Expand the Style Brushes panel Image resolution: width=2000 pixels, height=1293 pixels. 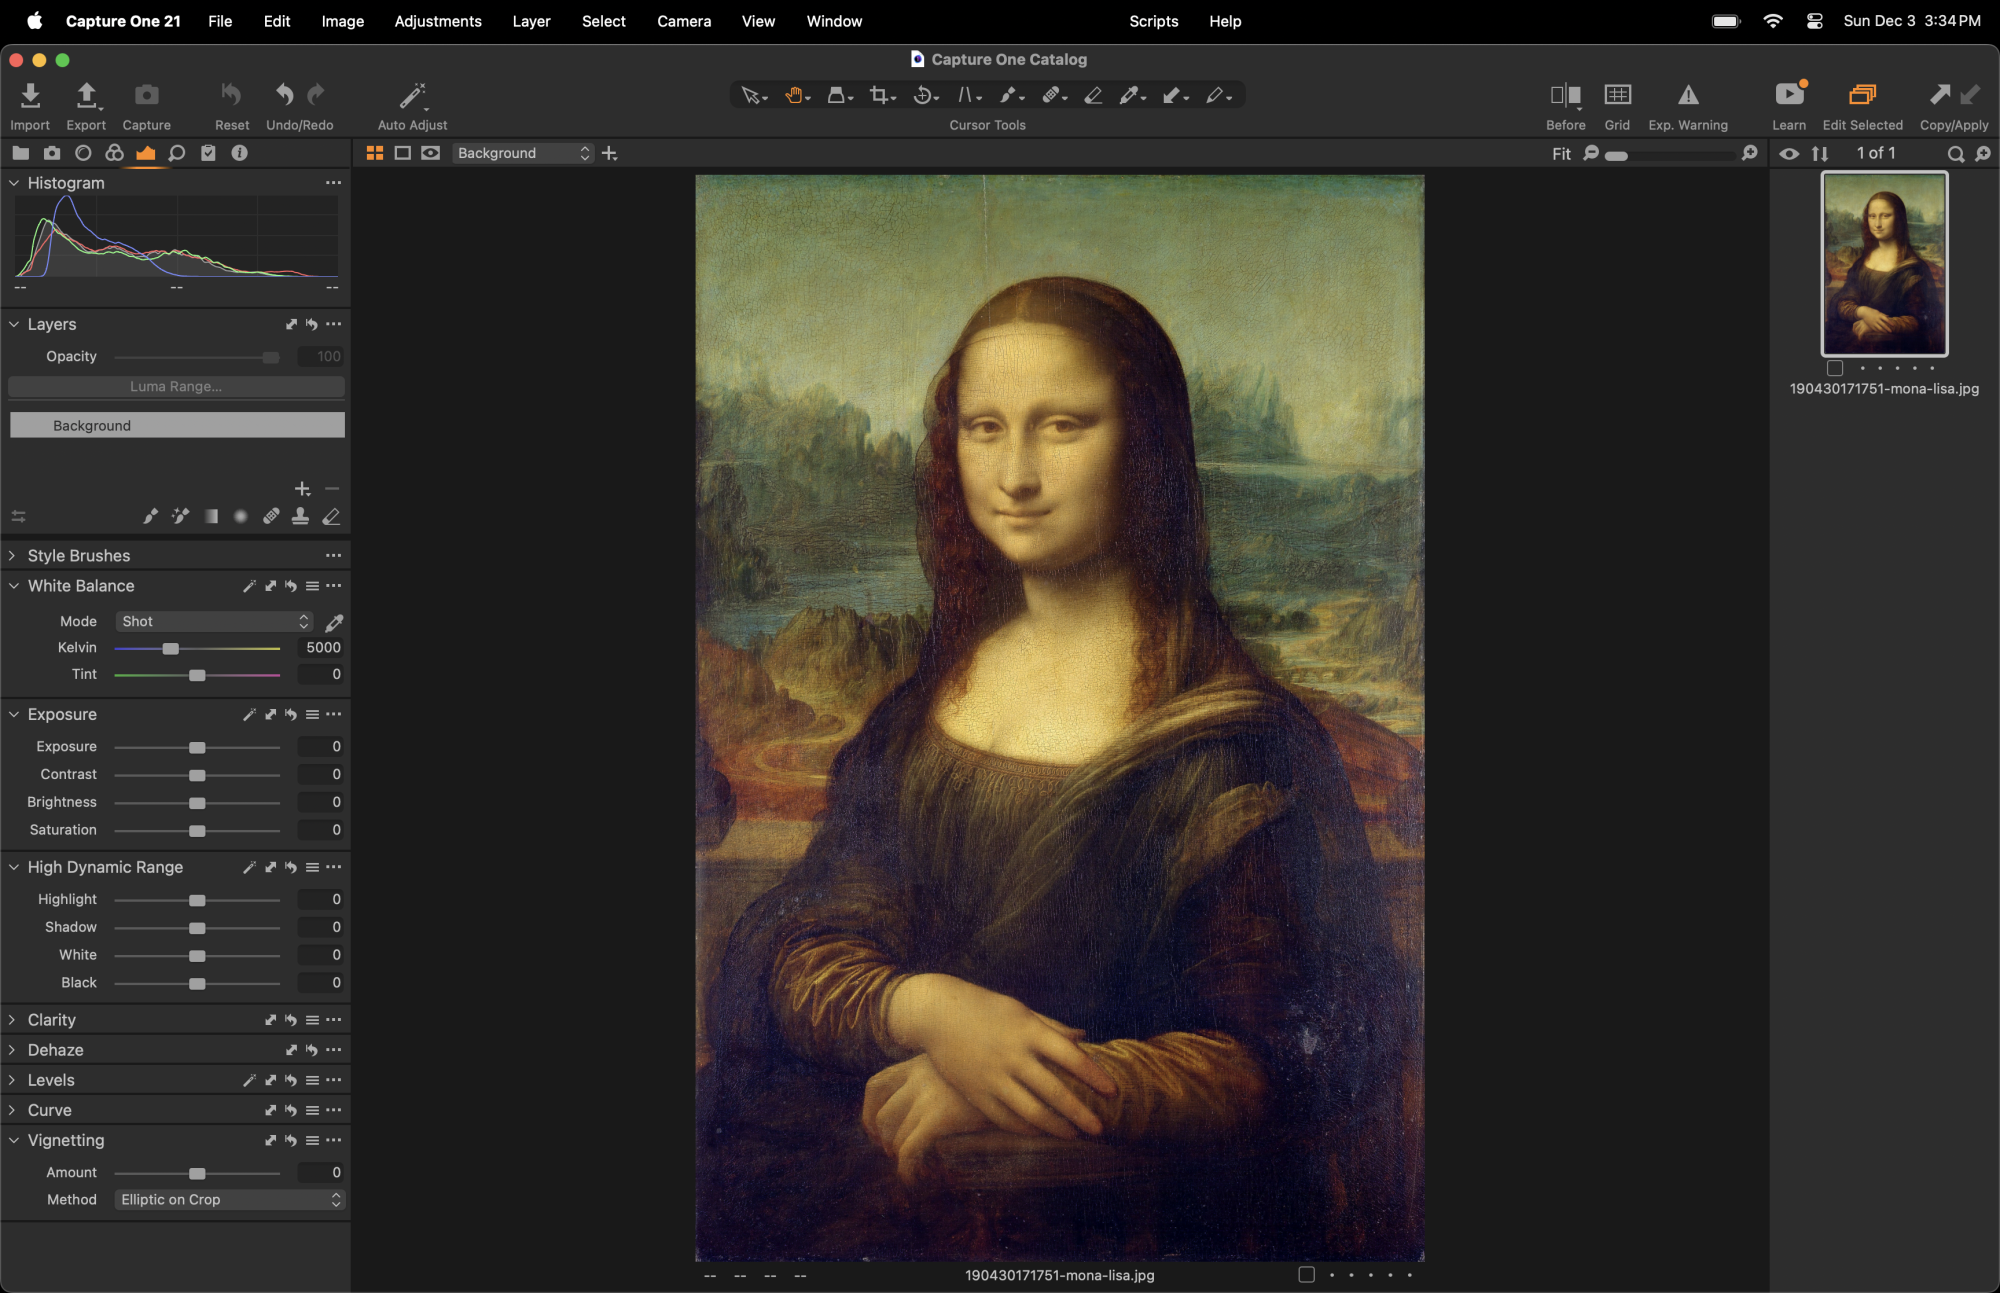12,555
